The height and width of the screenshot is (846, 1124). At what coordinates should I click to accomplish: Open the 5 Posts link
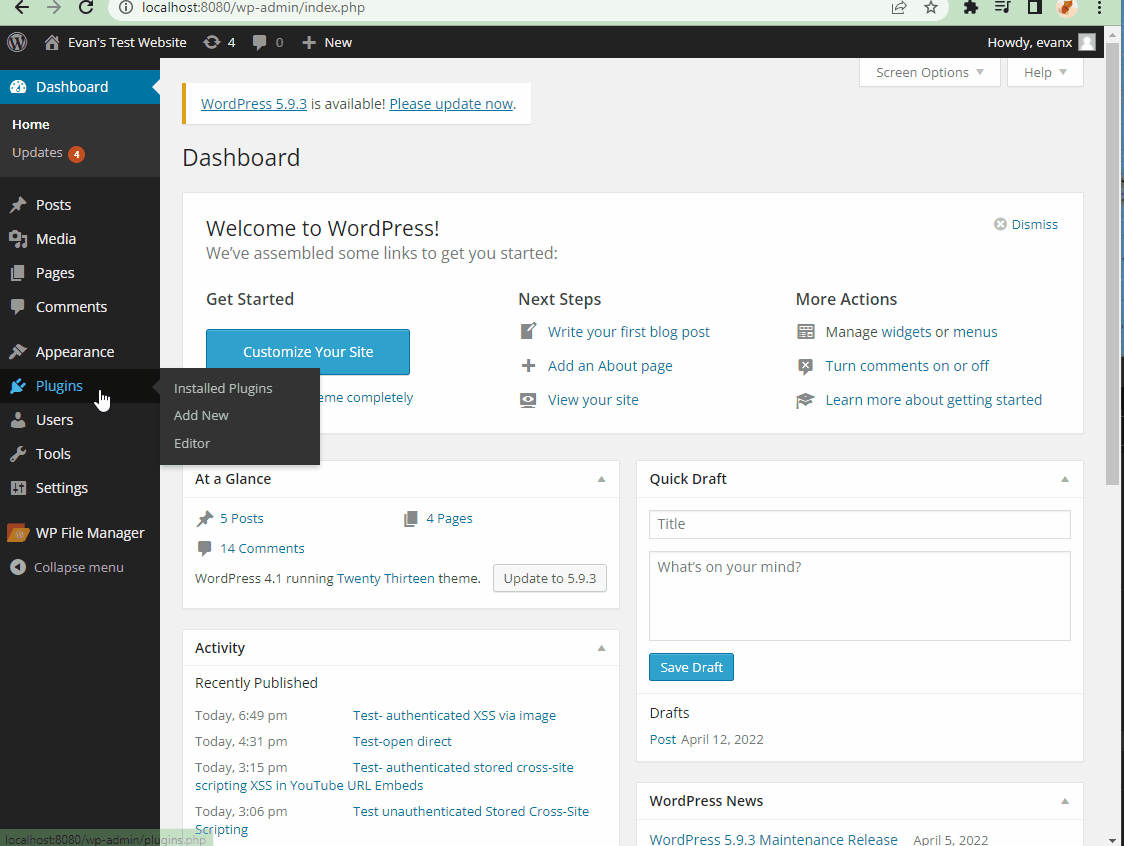tap(242, 518)
